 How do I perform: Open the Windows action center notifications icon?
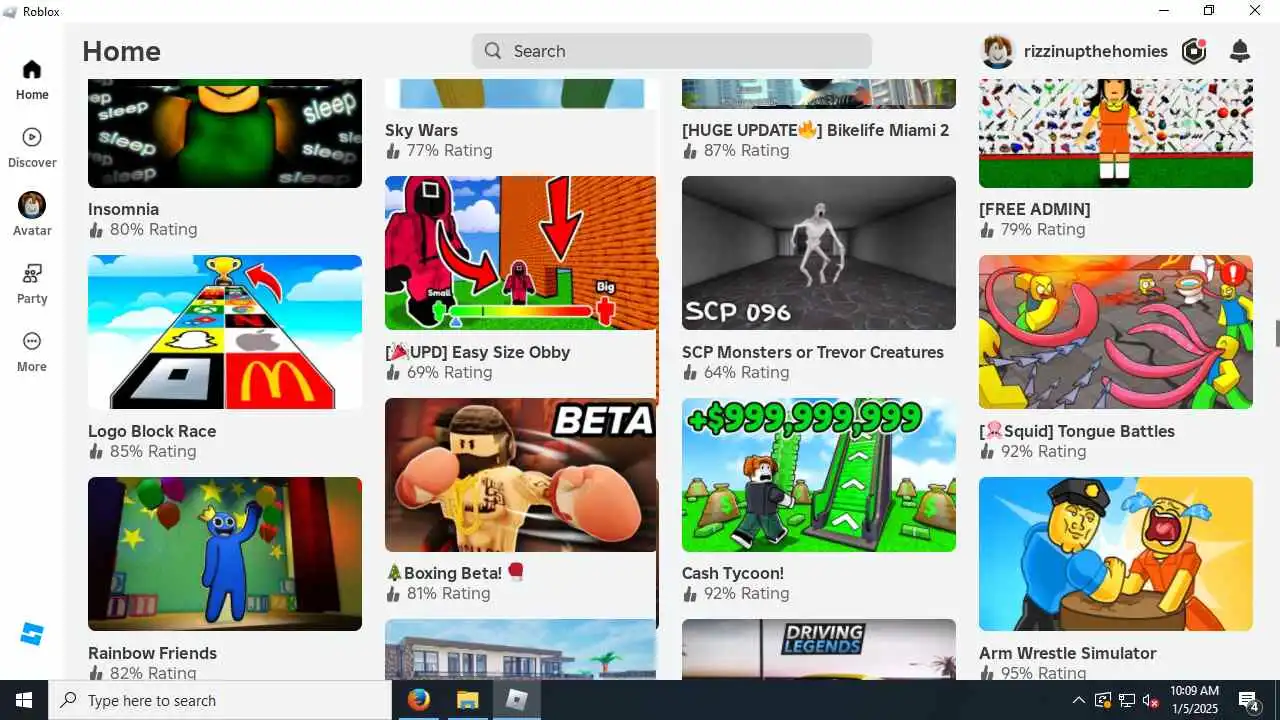pyautogui.click(x=1248, y=700)
